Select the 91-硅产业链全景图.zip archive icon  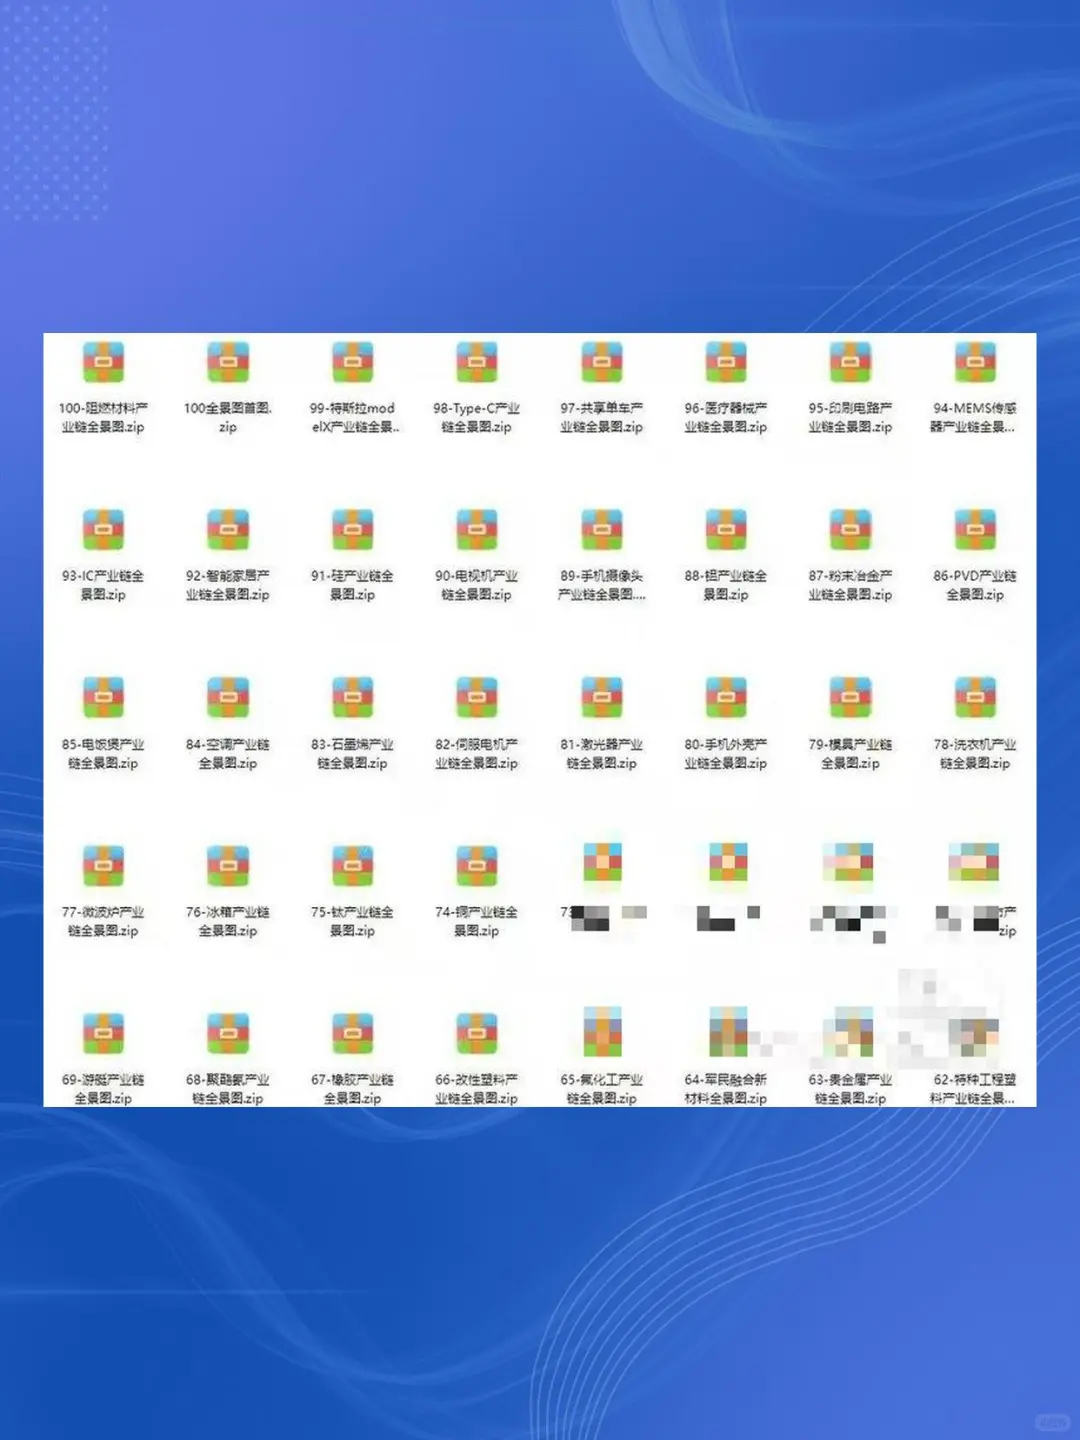click(353, 530)
